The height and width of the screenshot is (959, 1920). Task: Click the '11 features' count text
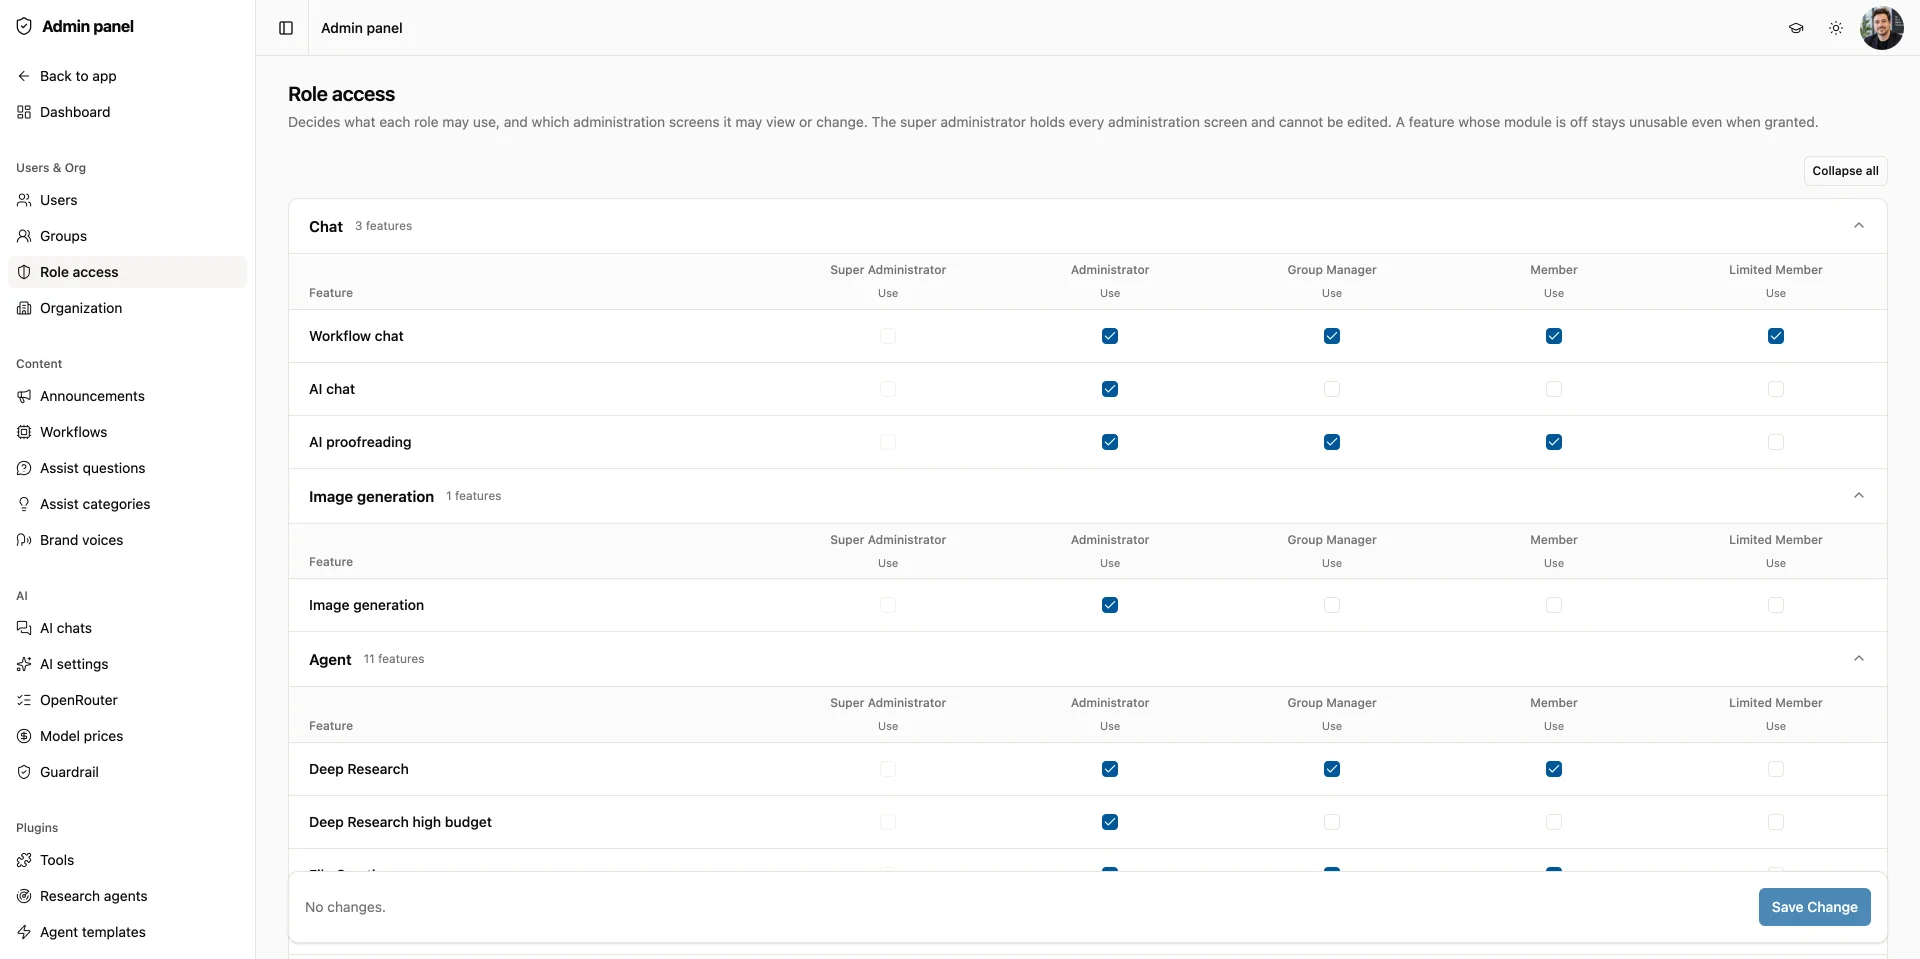click(x=394, y=659)
